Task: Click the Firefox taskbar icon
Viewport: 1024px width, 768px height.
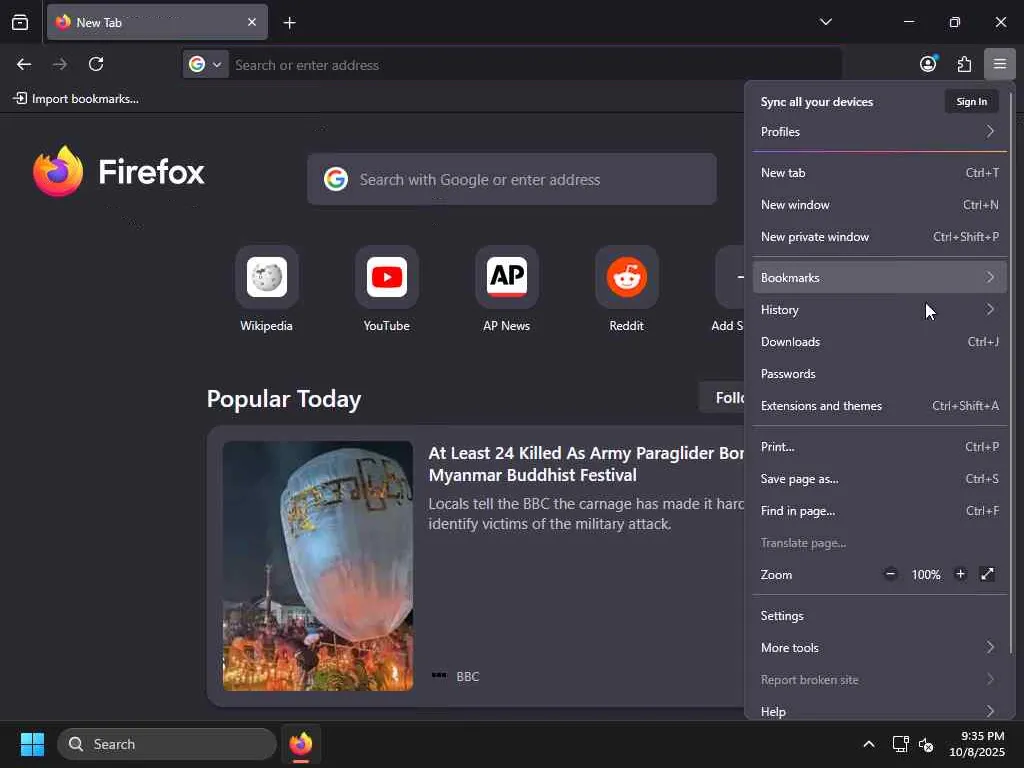Action: [x=300, y=744]
